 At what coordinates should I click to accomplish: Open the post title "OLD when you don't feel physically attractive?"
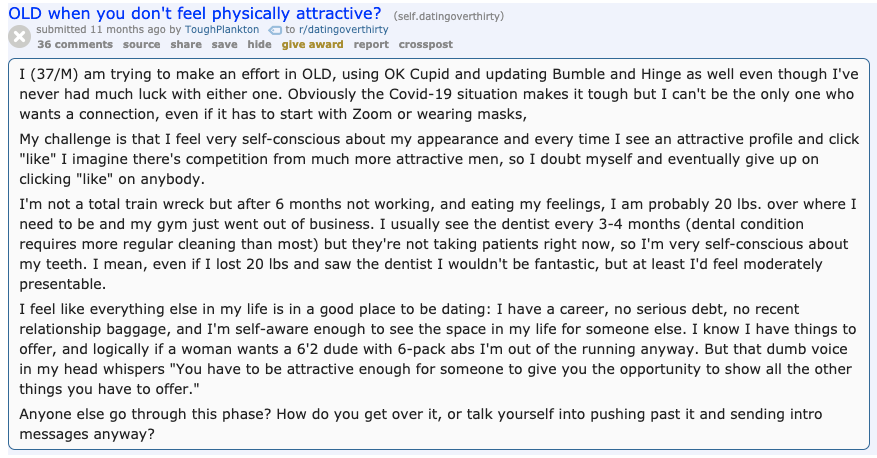[x=195, y=13]
